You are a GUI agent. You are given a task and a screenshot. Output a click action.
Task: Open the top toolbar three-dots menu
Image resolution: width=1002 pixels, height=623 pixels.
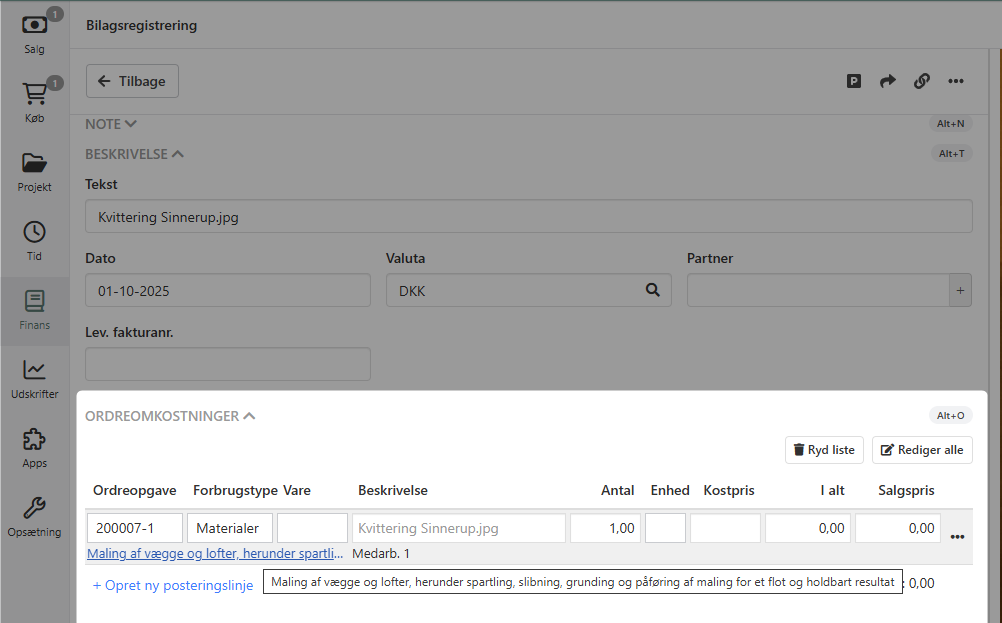point(956,81)
